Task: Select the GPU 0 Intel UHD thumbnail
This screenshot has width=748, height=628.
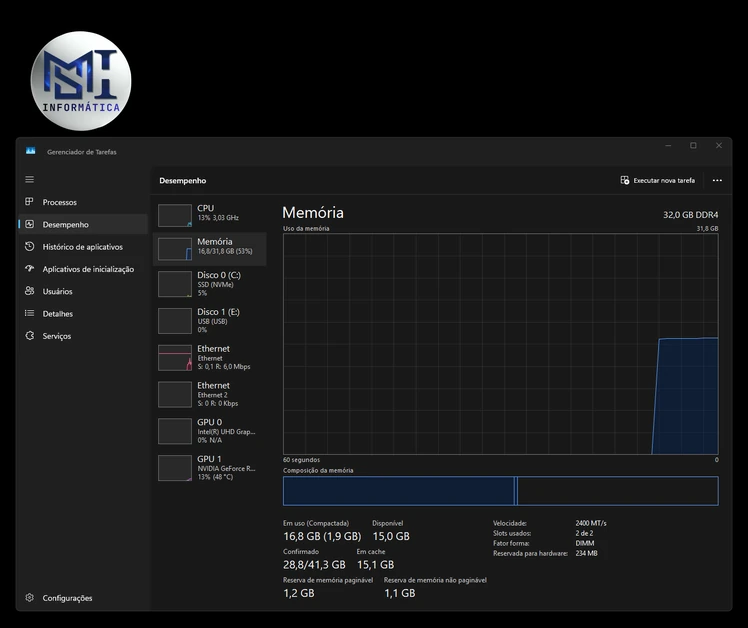Action: 175,431
